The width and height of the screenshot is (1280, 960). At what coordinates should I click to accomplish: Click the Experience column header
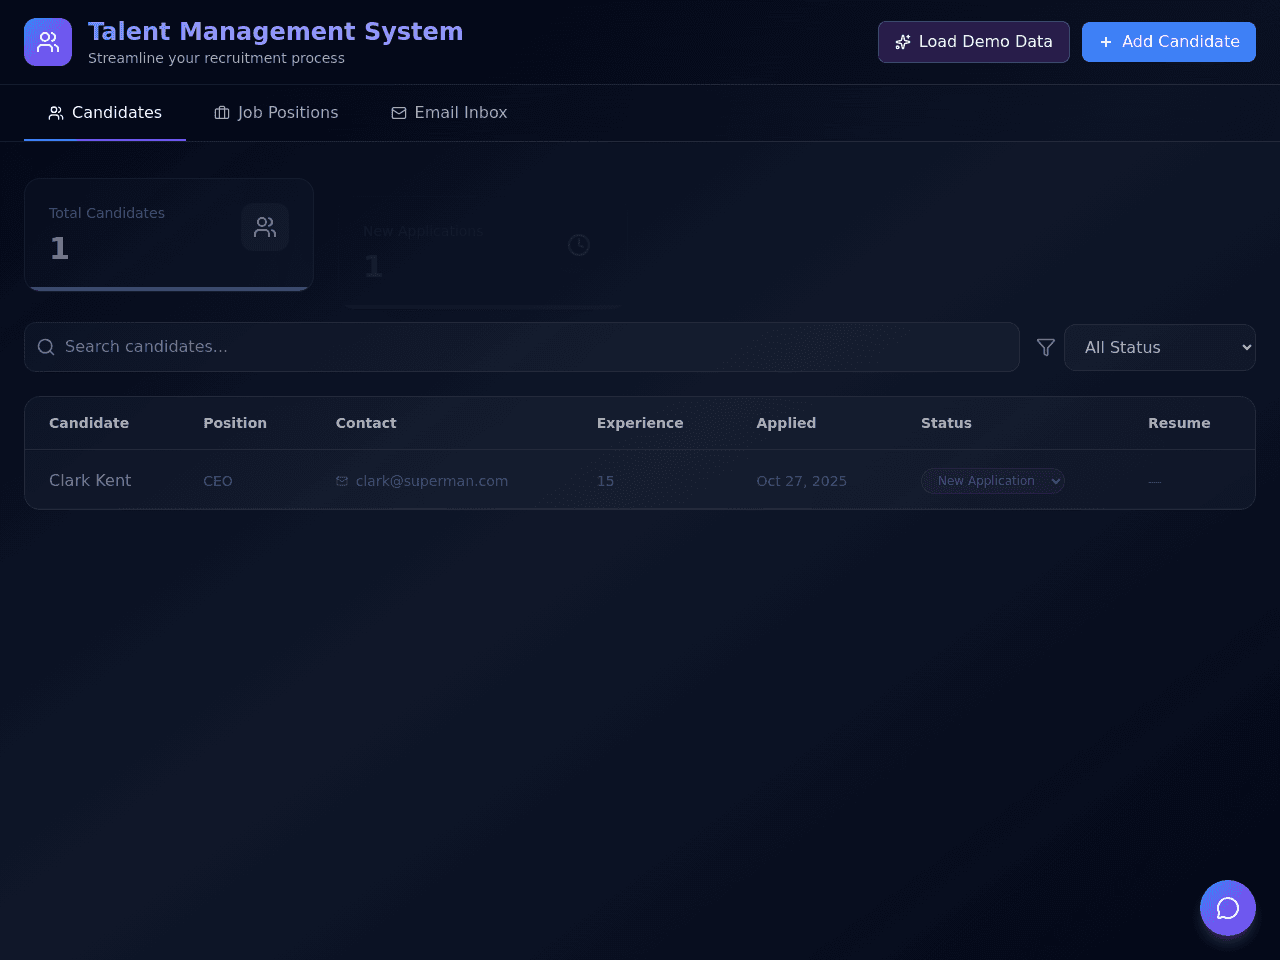coord(640,423)
